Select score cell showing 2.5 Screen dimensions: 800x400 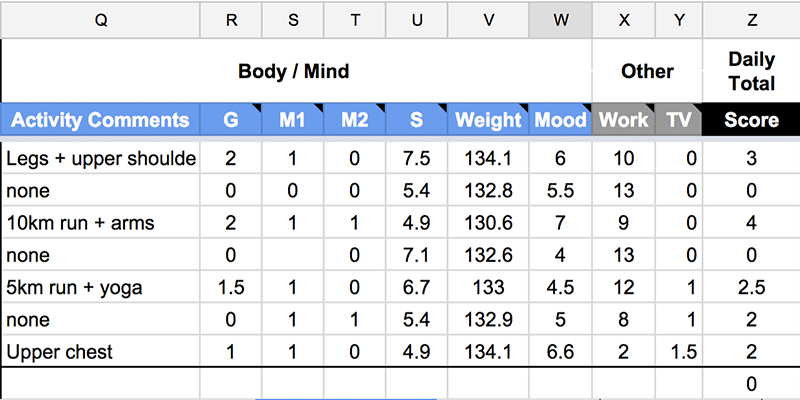(x=751, y=287)
